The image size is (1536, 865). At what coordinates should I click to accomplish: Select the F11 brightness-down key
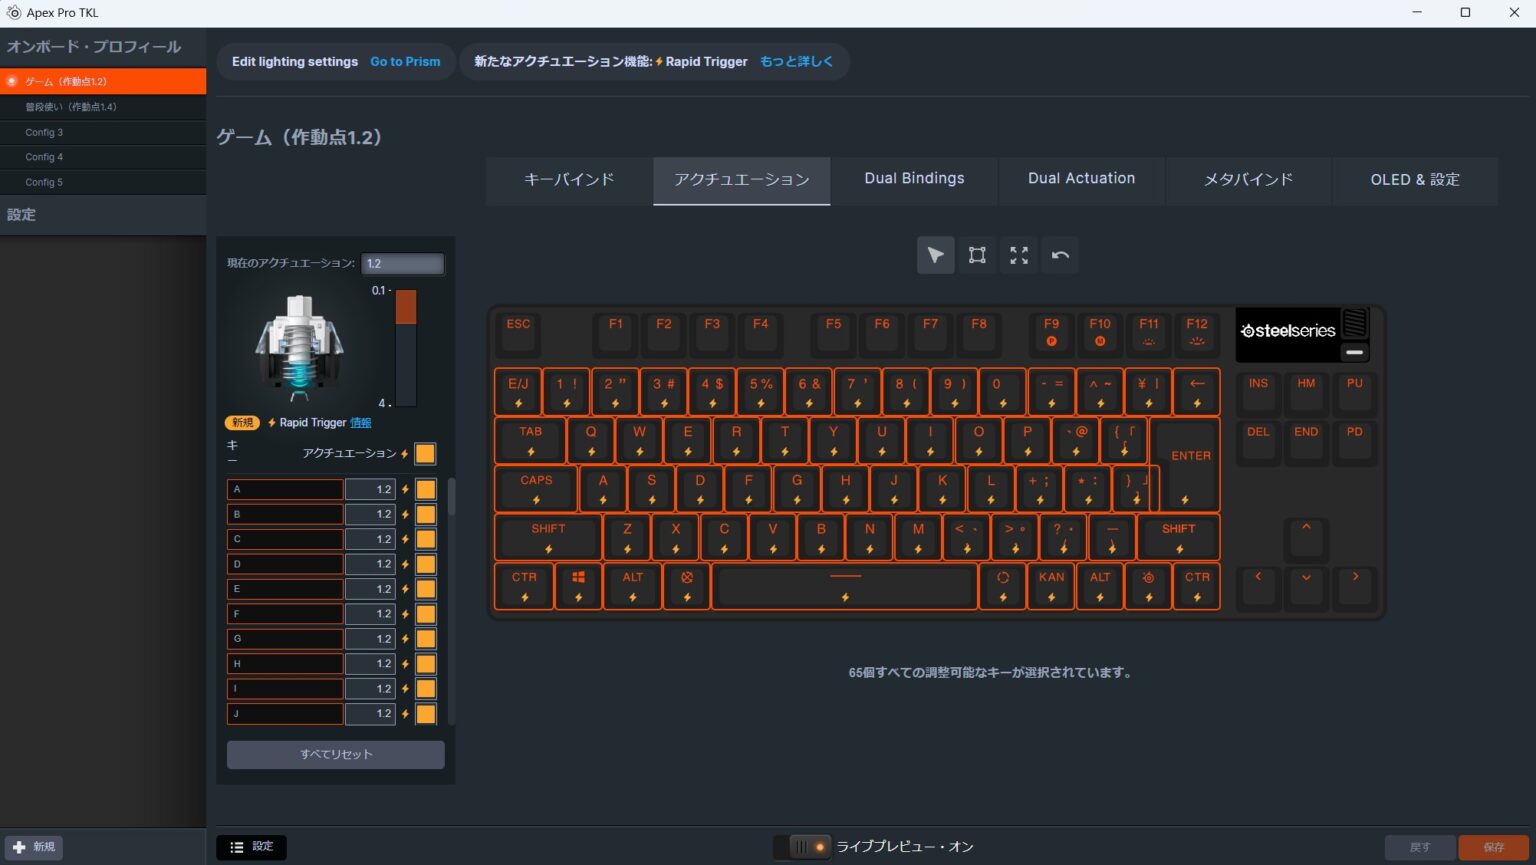point(1149,334)
